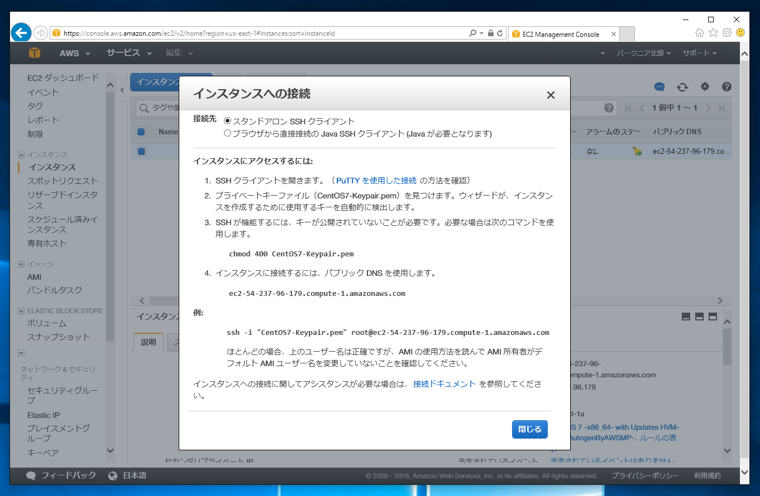Screen dimensions: 760x496
Task: Open スポットリクエスト in sidebar
Action: pyautogui.click(x=63, y=181)
